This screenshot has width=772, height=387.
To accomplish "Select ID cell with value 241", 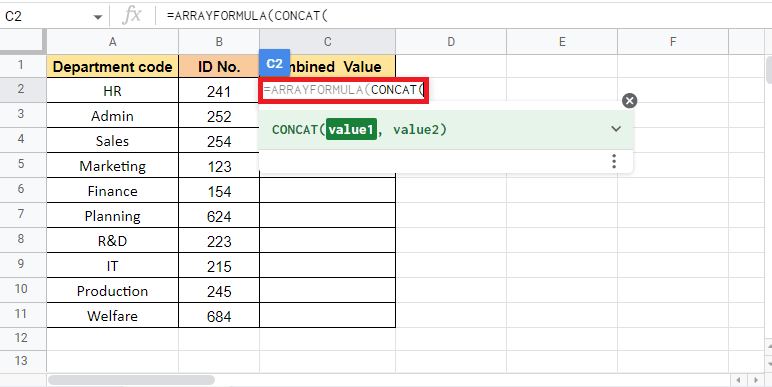I will [x=219, y=91].
